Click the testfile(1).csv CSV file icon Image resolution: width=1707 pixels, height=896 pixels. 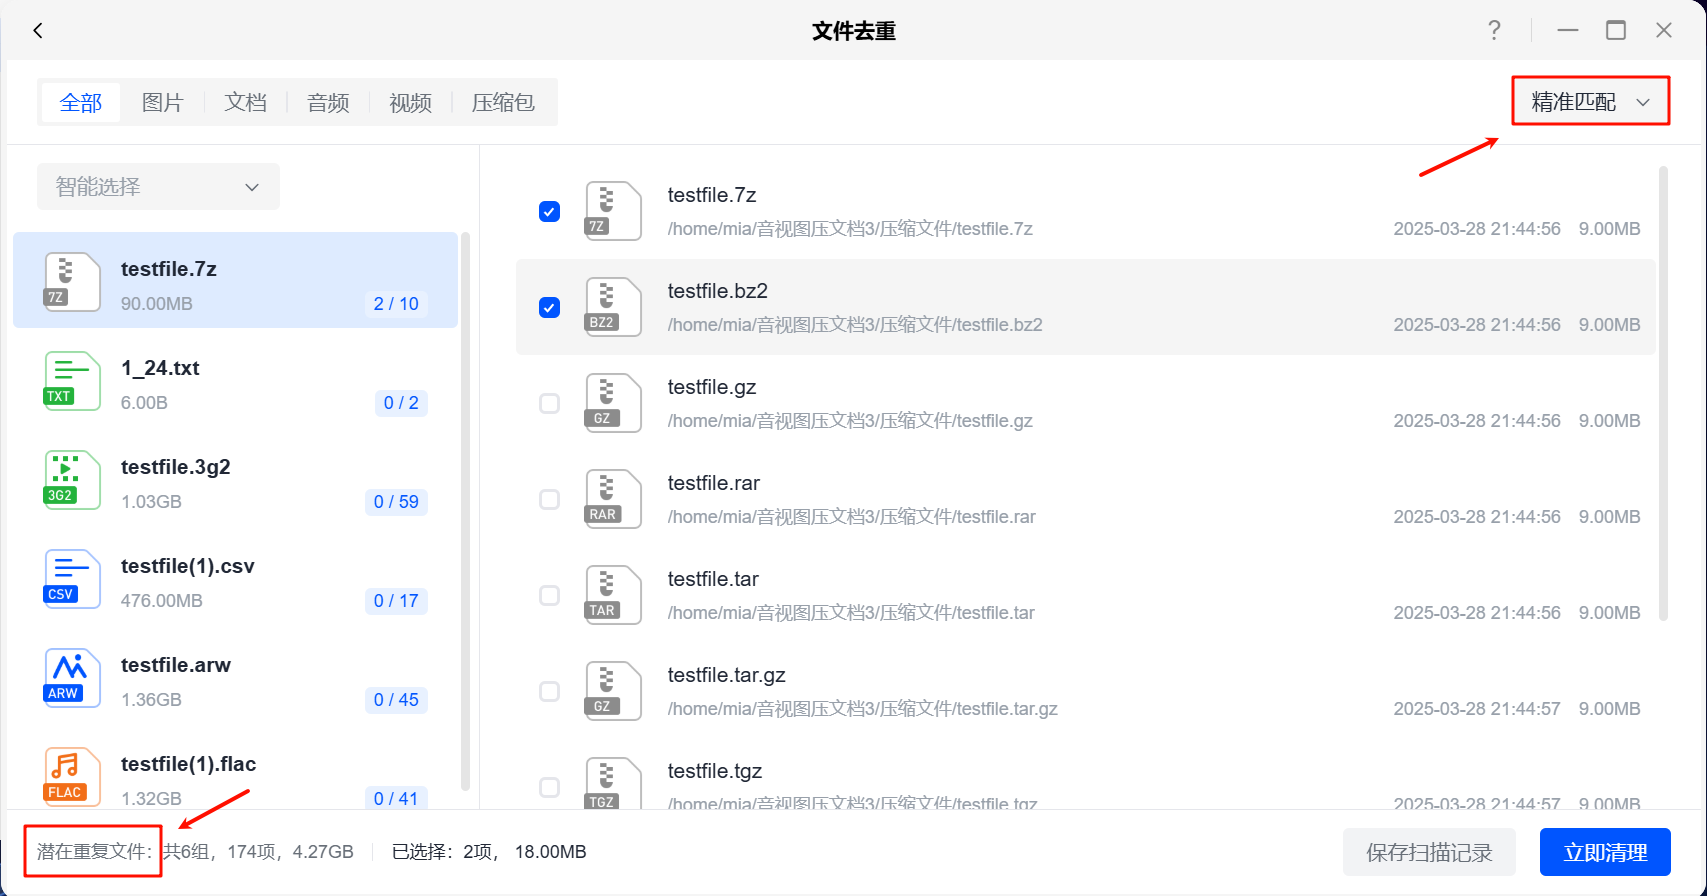tap(72, 579)
